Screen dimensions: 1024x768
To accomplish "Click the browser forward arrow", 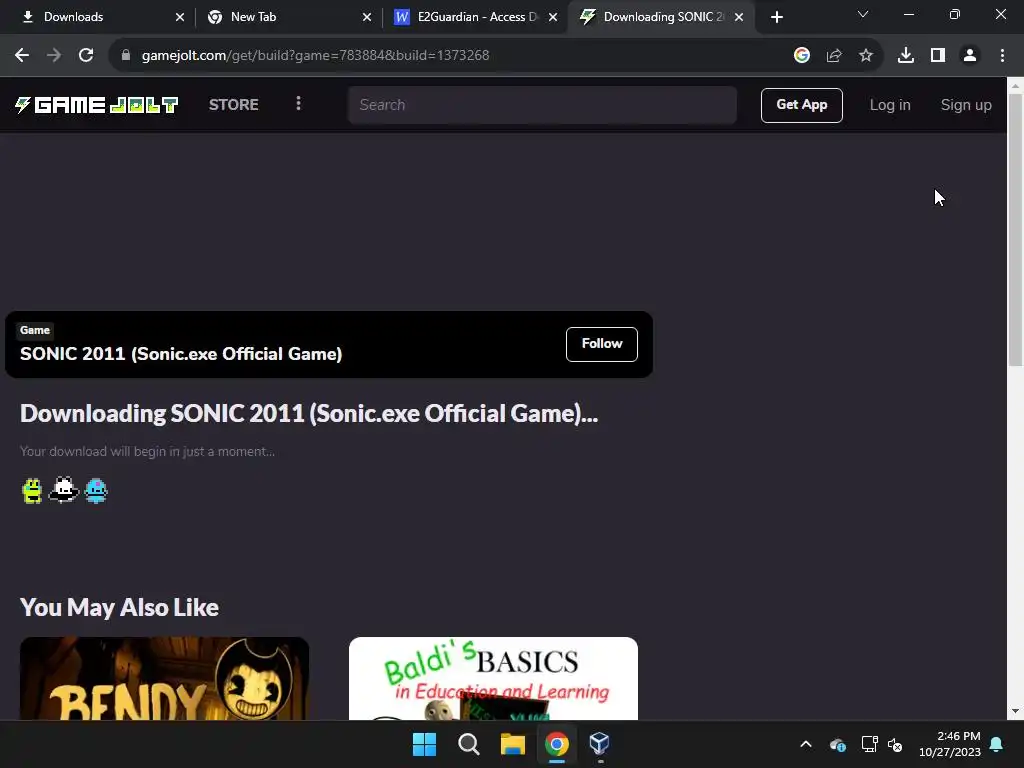I will (x=54, y=55).
